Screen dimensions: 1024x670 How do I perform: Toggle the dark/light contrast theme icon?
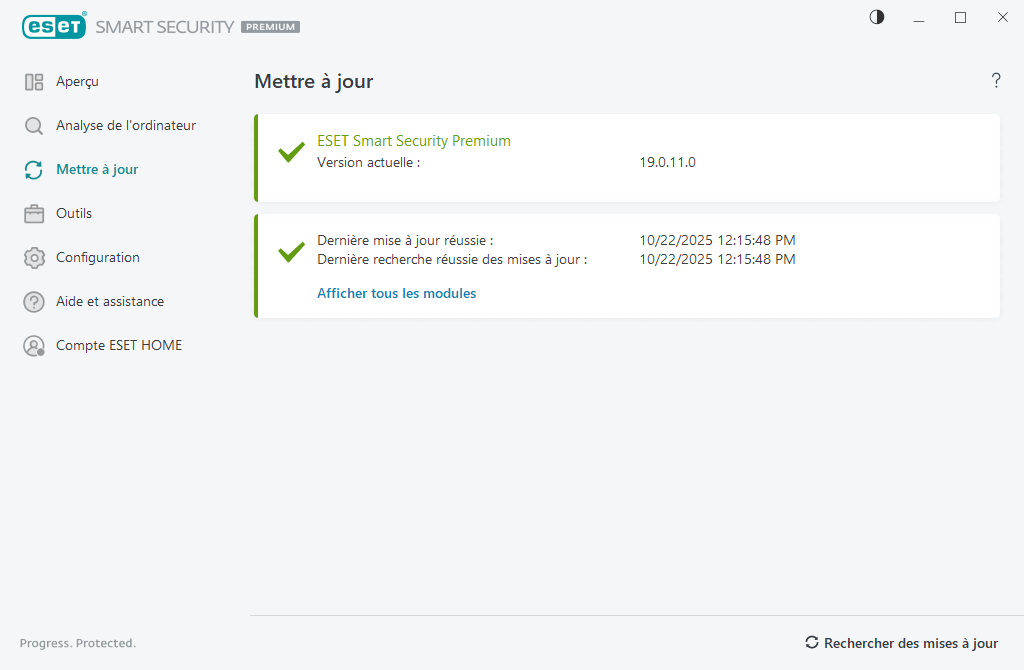pyautogui.click(x=877, y=17)
